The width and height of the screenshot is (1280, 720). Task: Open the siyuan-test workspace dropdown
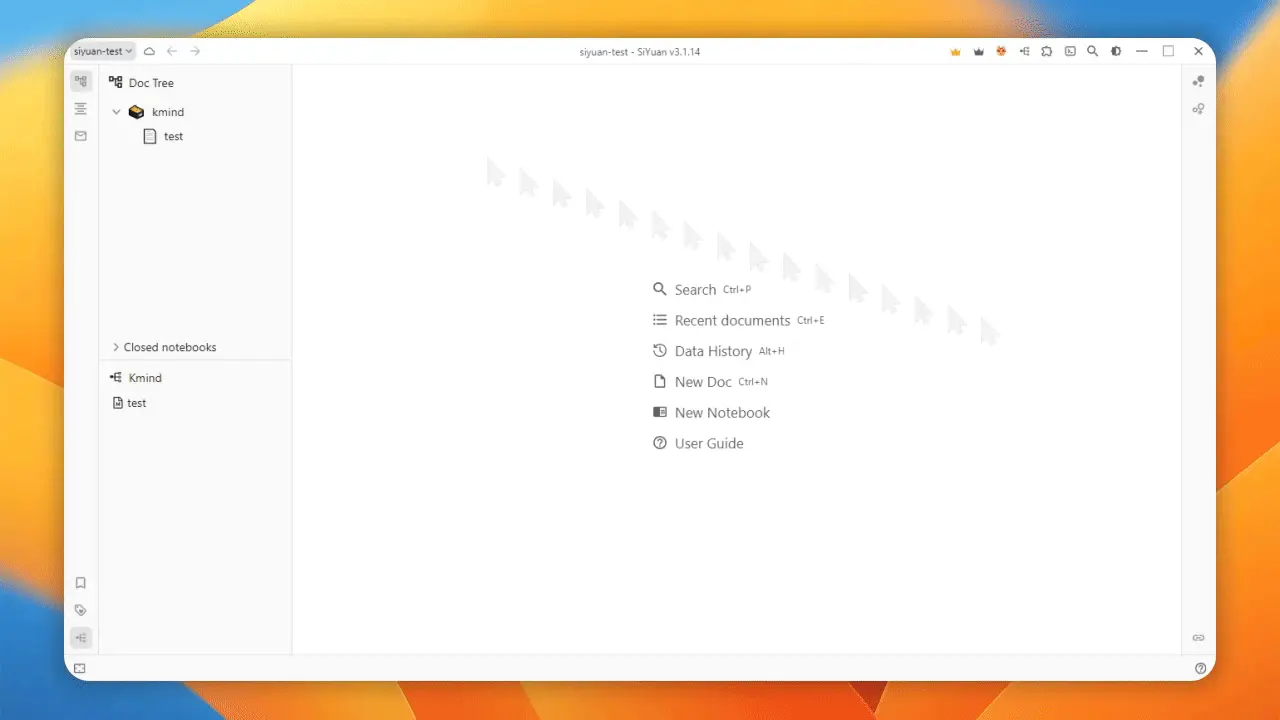coord(103,51)
